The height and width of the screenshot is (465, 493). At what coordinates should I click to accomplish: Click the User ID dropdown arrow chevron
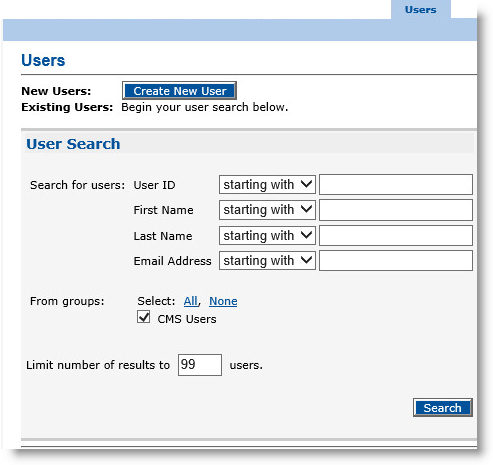(306, 184)
